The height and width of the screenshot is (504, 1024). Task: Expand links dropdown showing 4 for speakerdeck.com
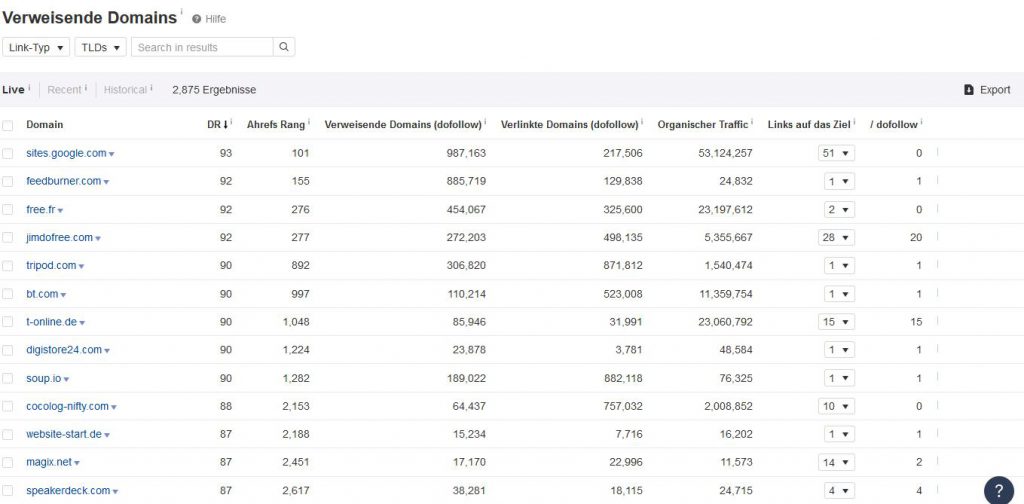(x=839, y=490)
